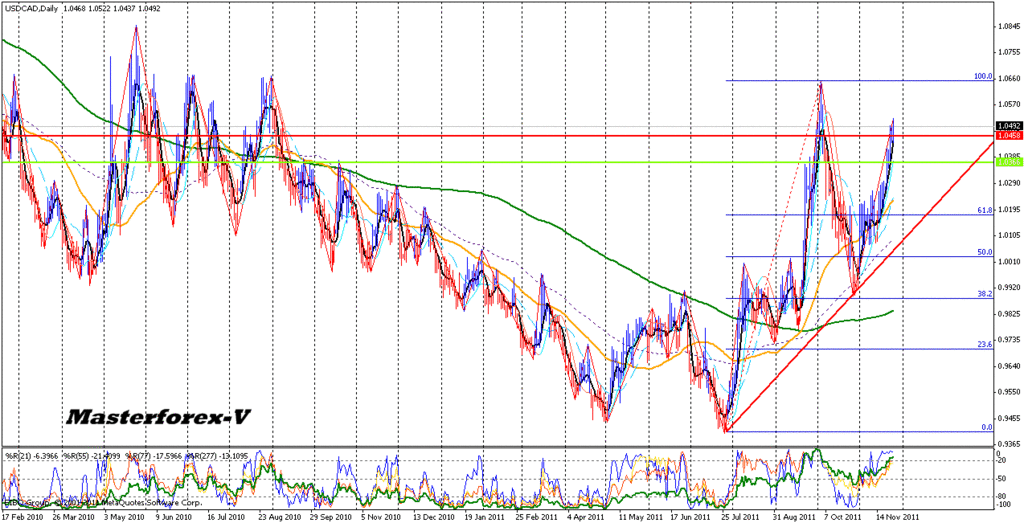This screenshot has height=523, width=1024.
Task: Click the red price tag 1.0458
Action: [1009, 135]
